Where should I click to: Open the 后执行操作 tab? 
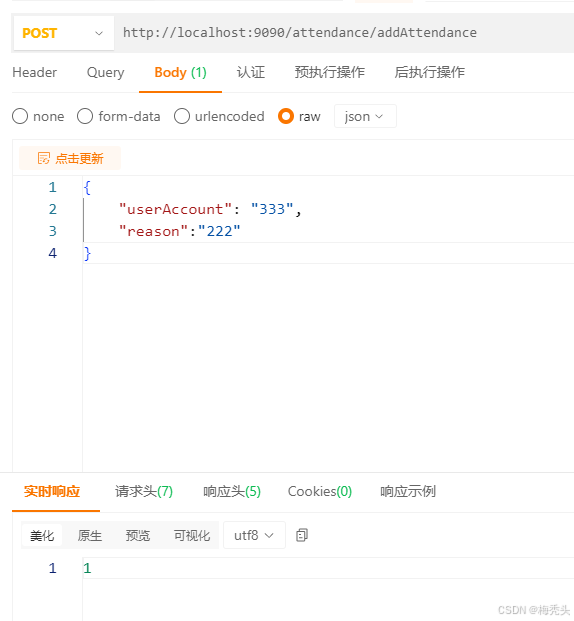click(x=429, y=72)
